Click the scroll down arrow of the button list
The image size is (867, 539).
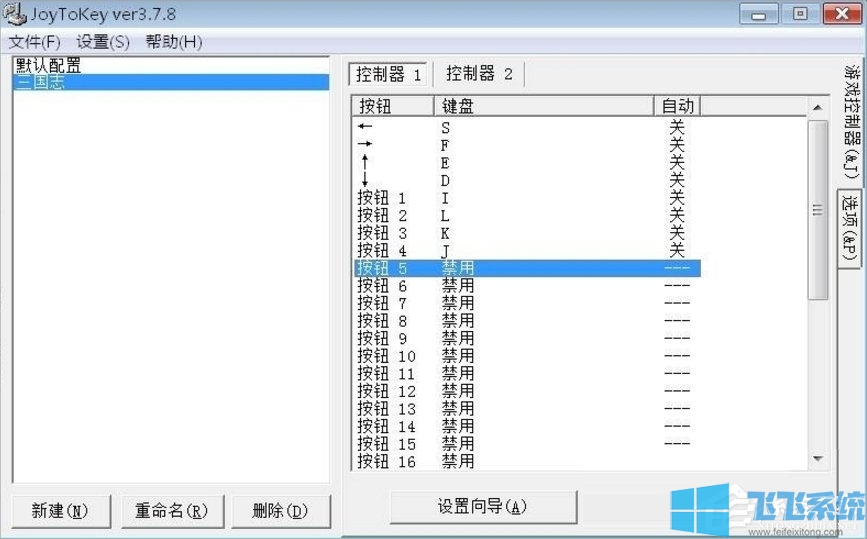click(x=818, y=458)
